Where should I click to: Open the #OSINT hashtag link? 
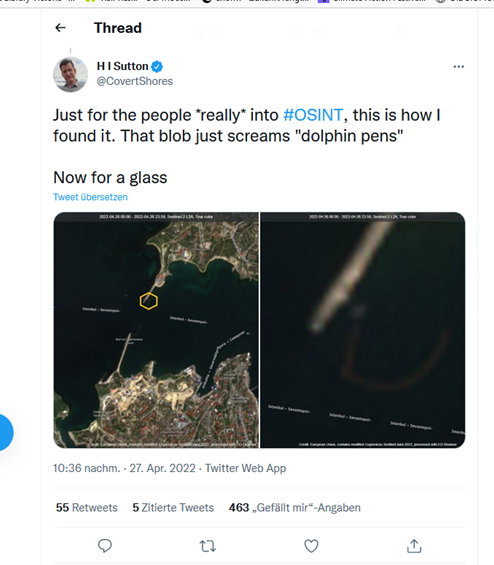[x=313, y=115]
